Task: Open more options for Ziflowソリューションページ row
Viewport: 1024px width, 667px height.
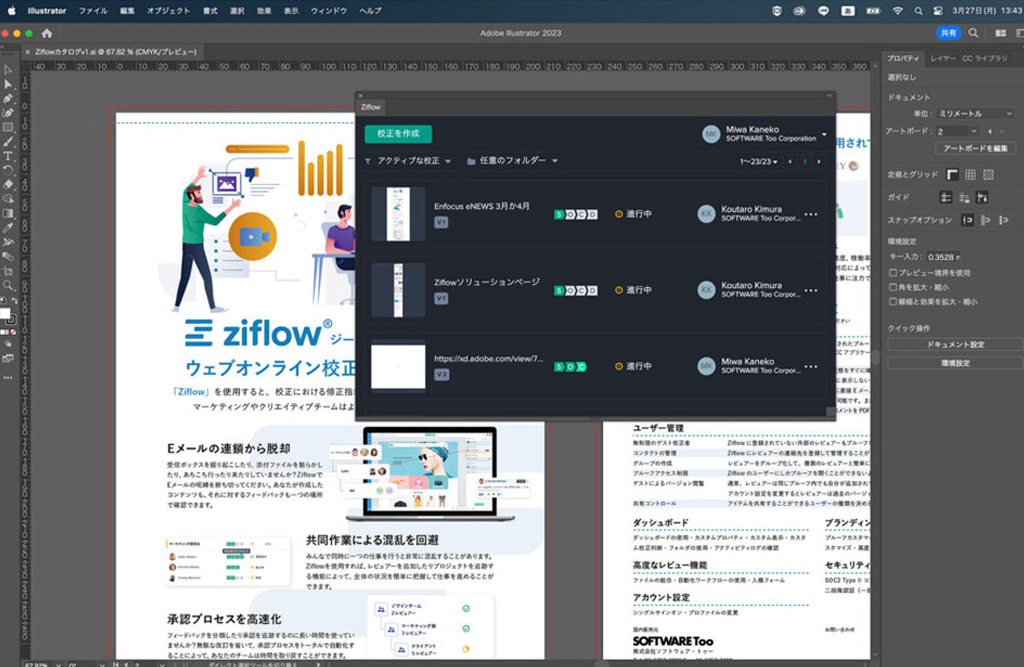Action: 811,290
